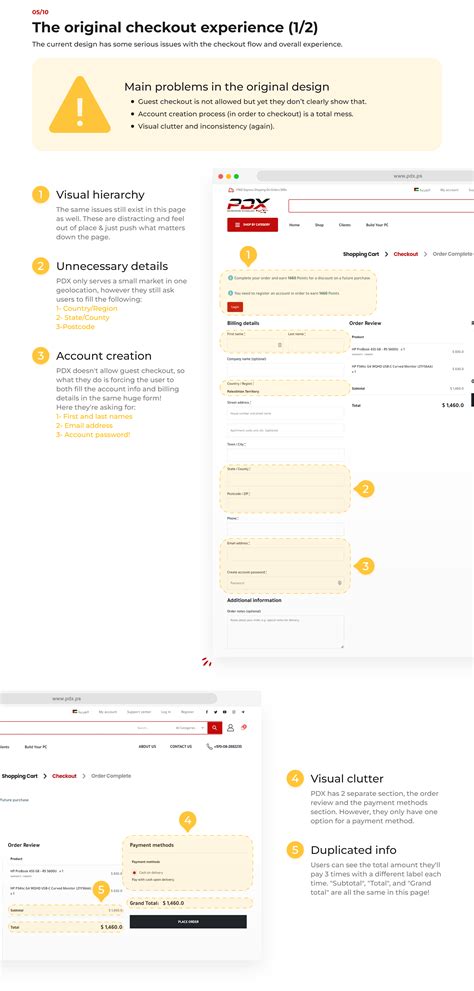Click the YouTube icon in the top bar
This screenshot has width=474, height=991.
coord(224,712)
